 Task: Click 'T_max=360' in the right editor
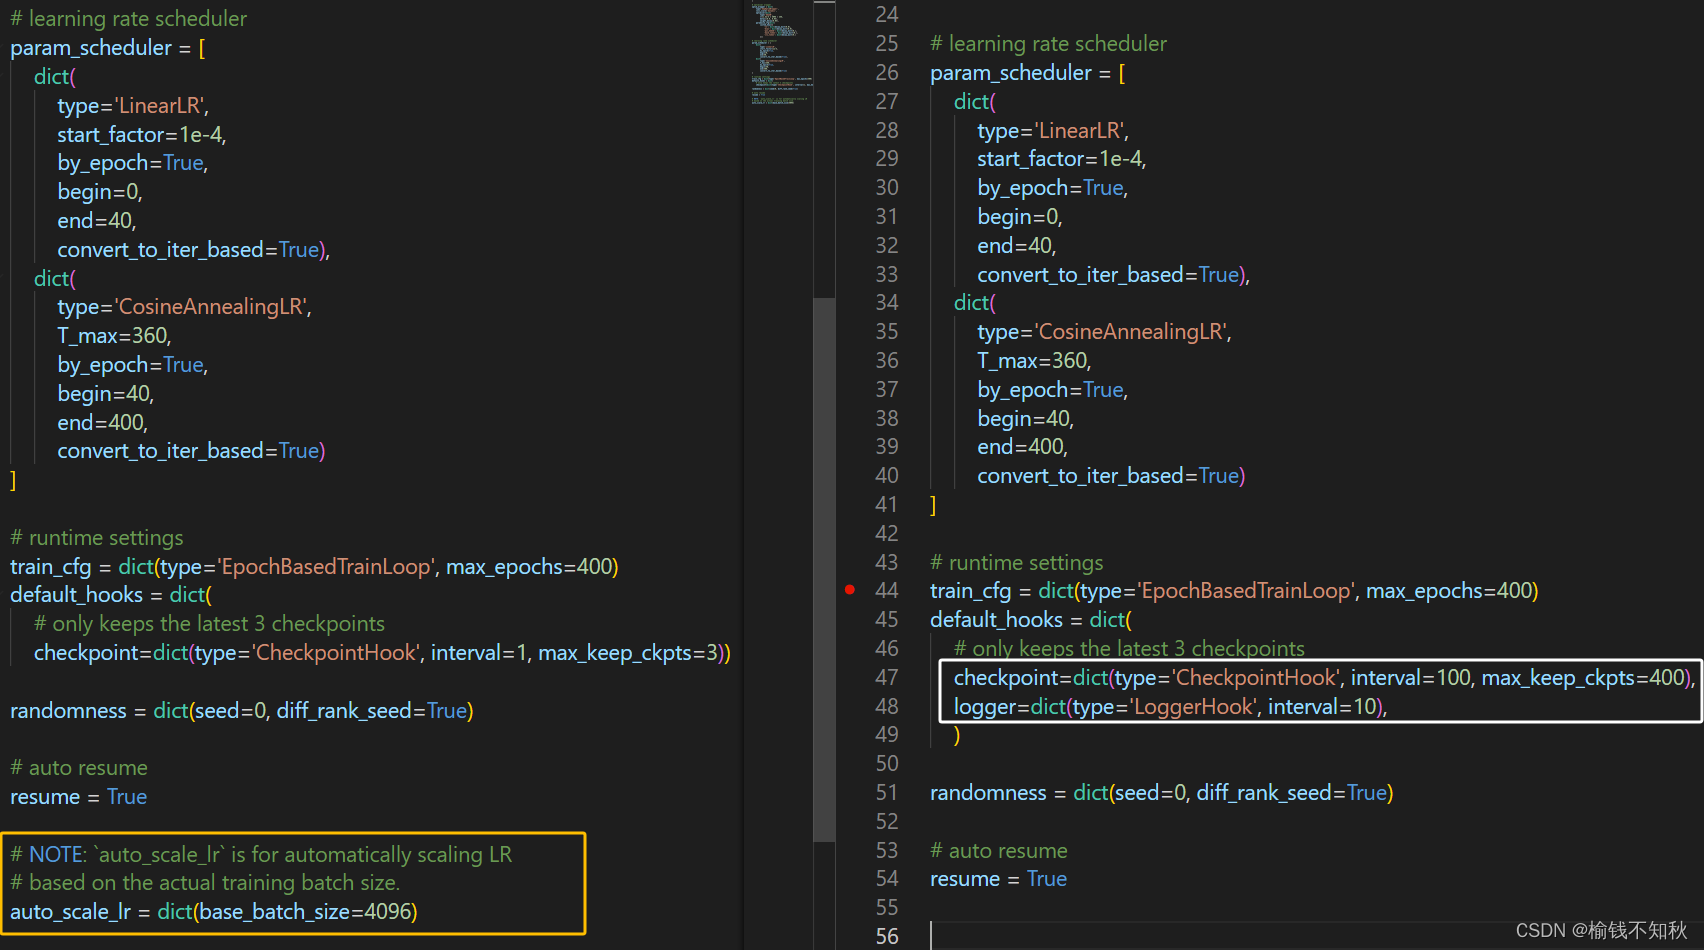1032,361
